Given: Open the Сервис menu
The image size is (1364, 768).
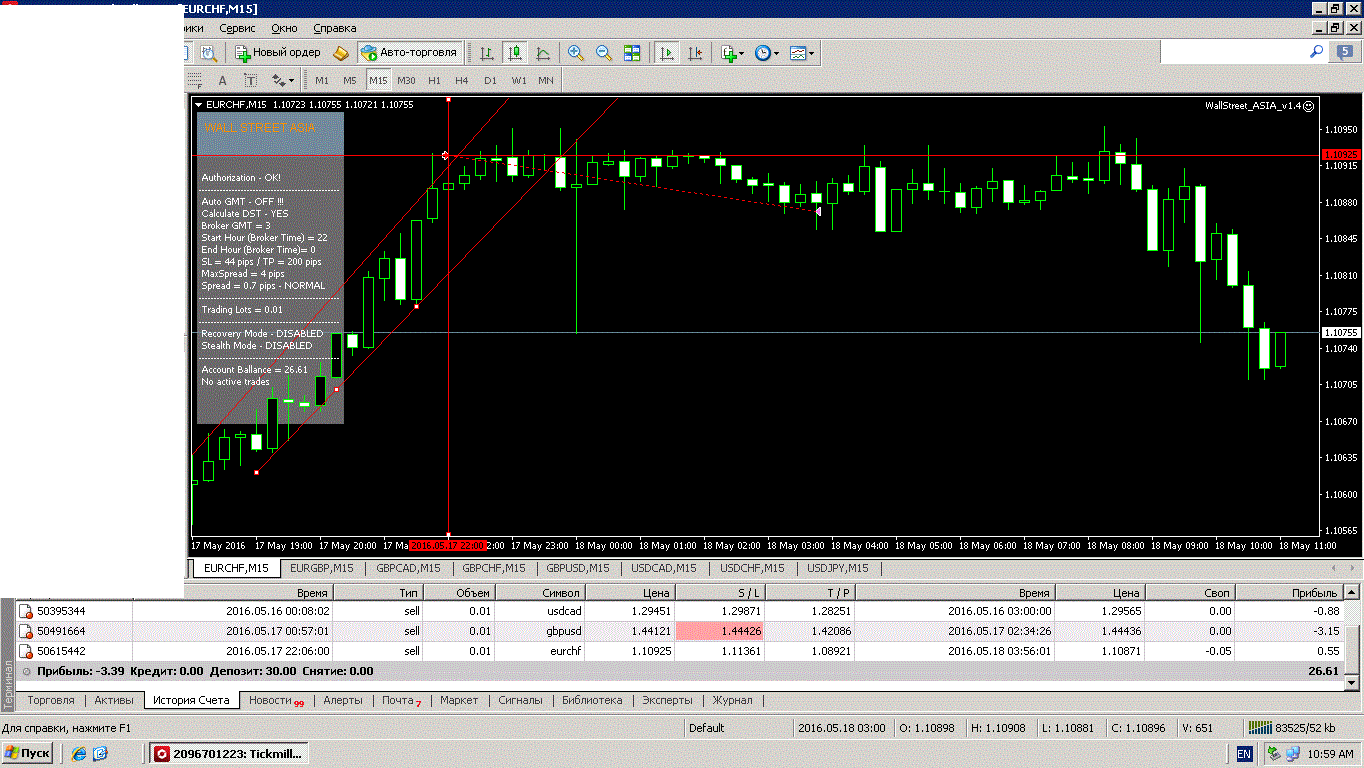Looking at the screenshot, I should 237,28.
